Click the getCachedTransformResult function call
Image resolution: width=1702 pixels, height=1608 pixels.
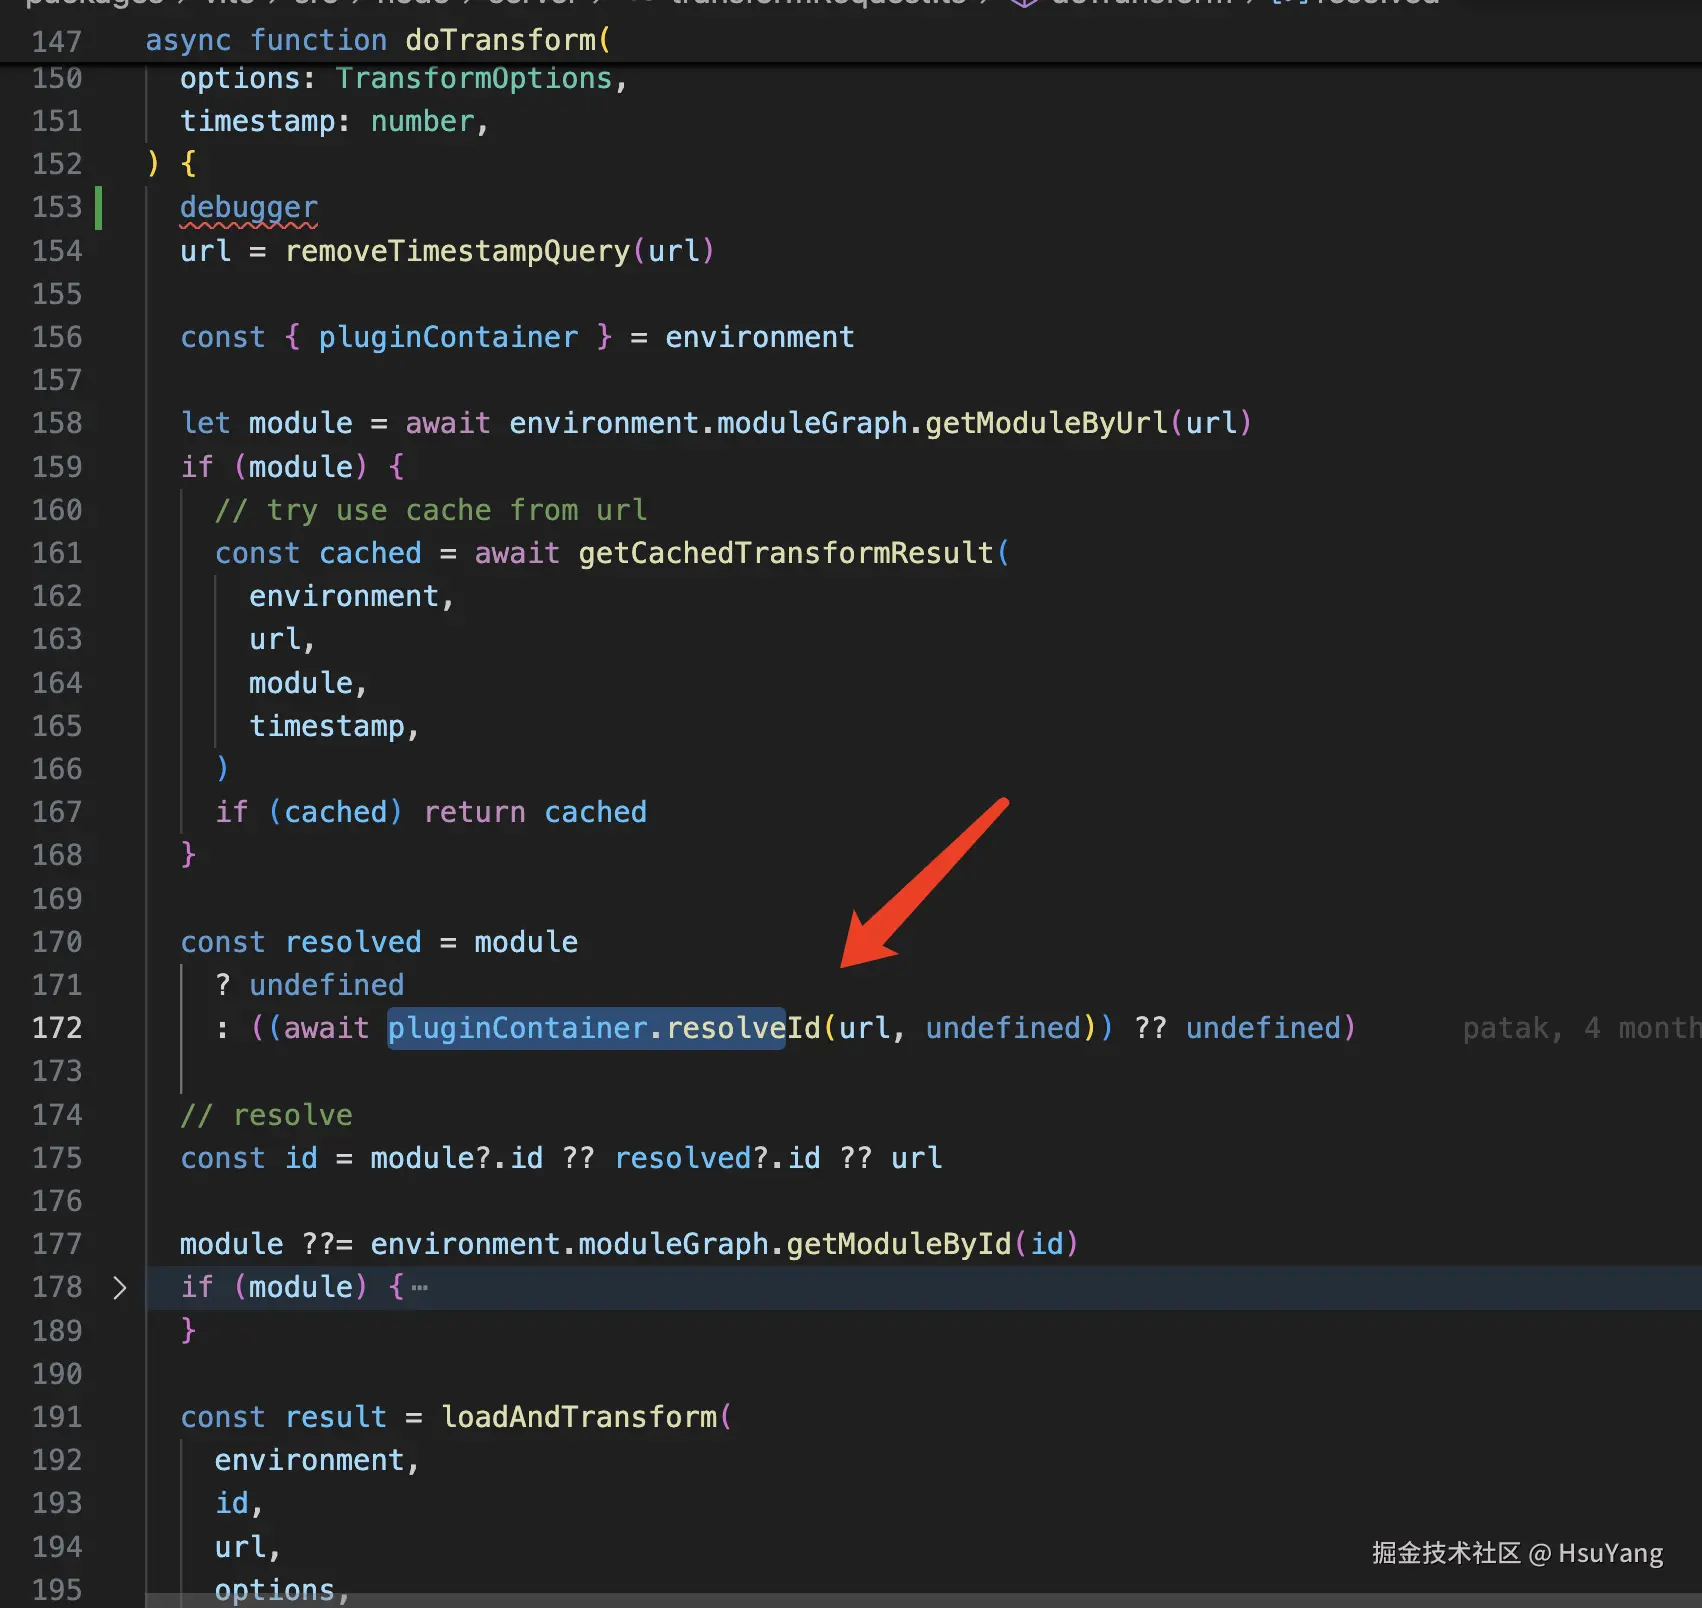(x=786, y=553)
